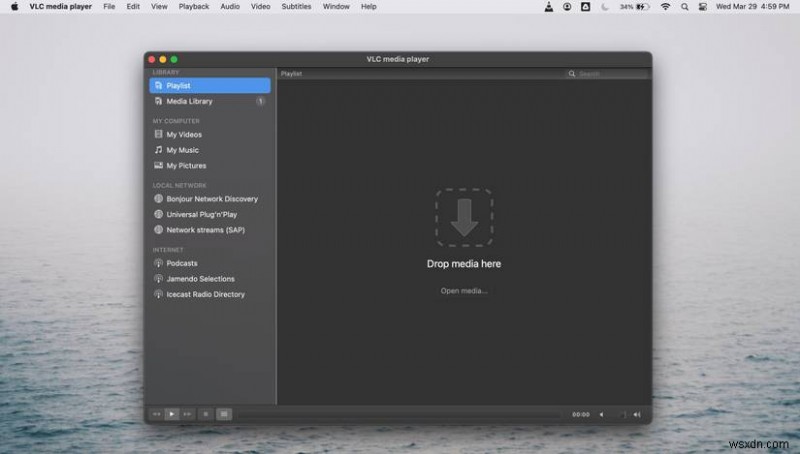Click the Playlist music-note icon
800x454 pixels.
159,86
